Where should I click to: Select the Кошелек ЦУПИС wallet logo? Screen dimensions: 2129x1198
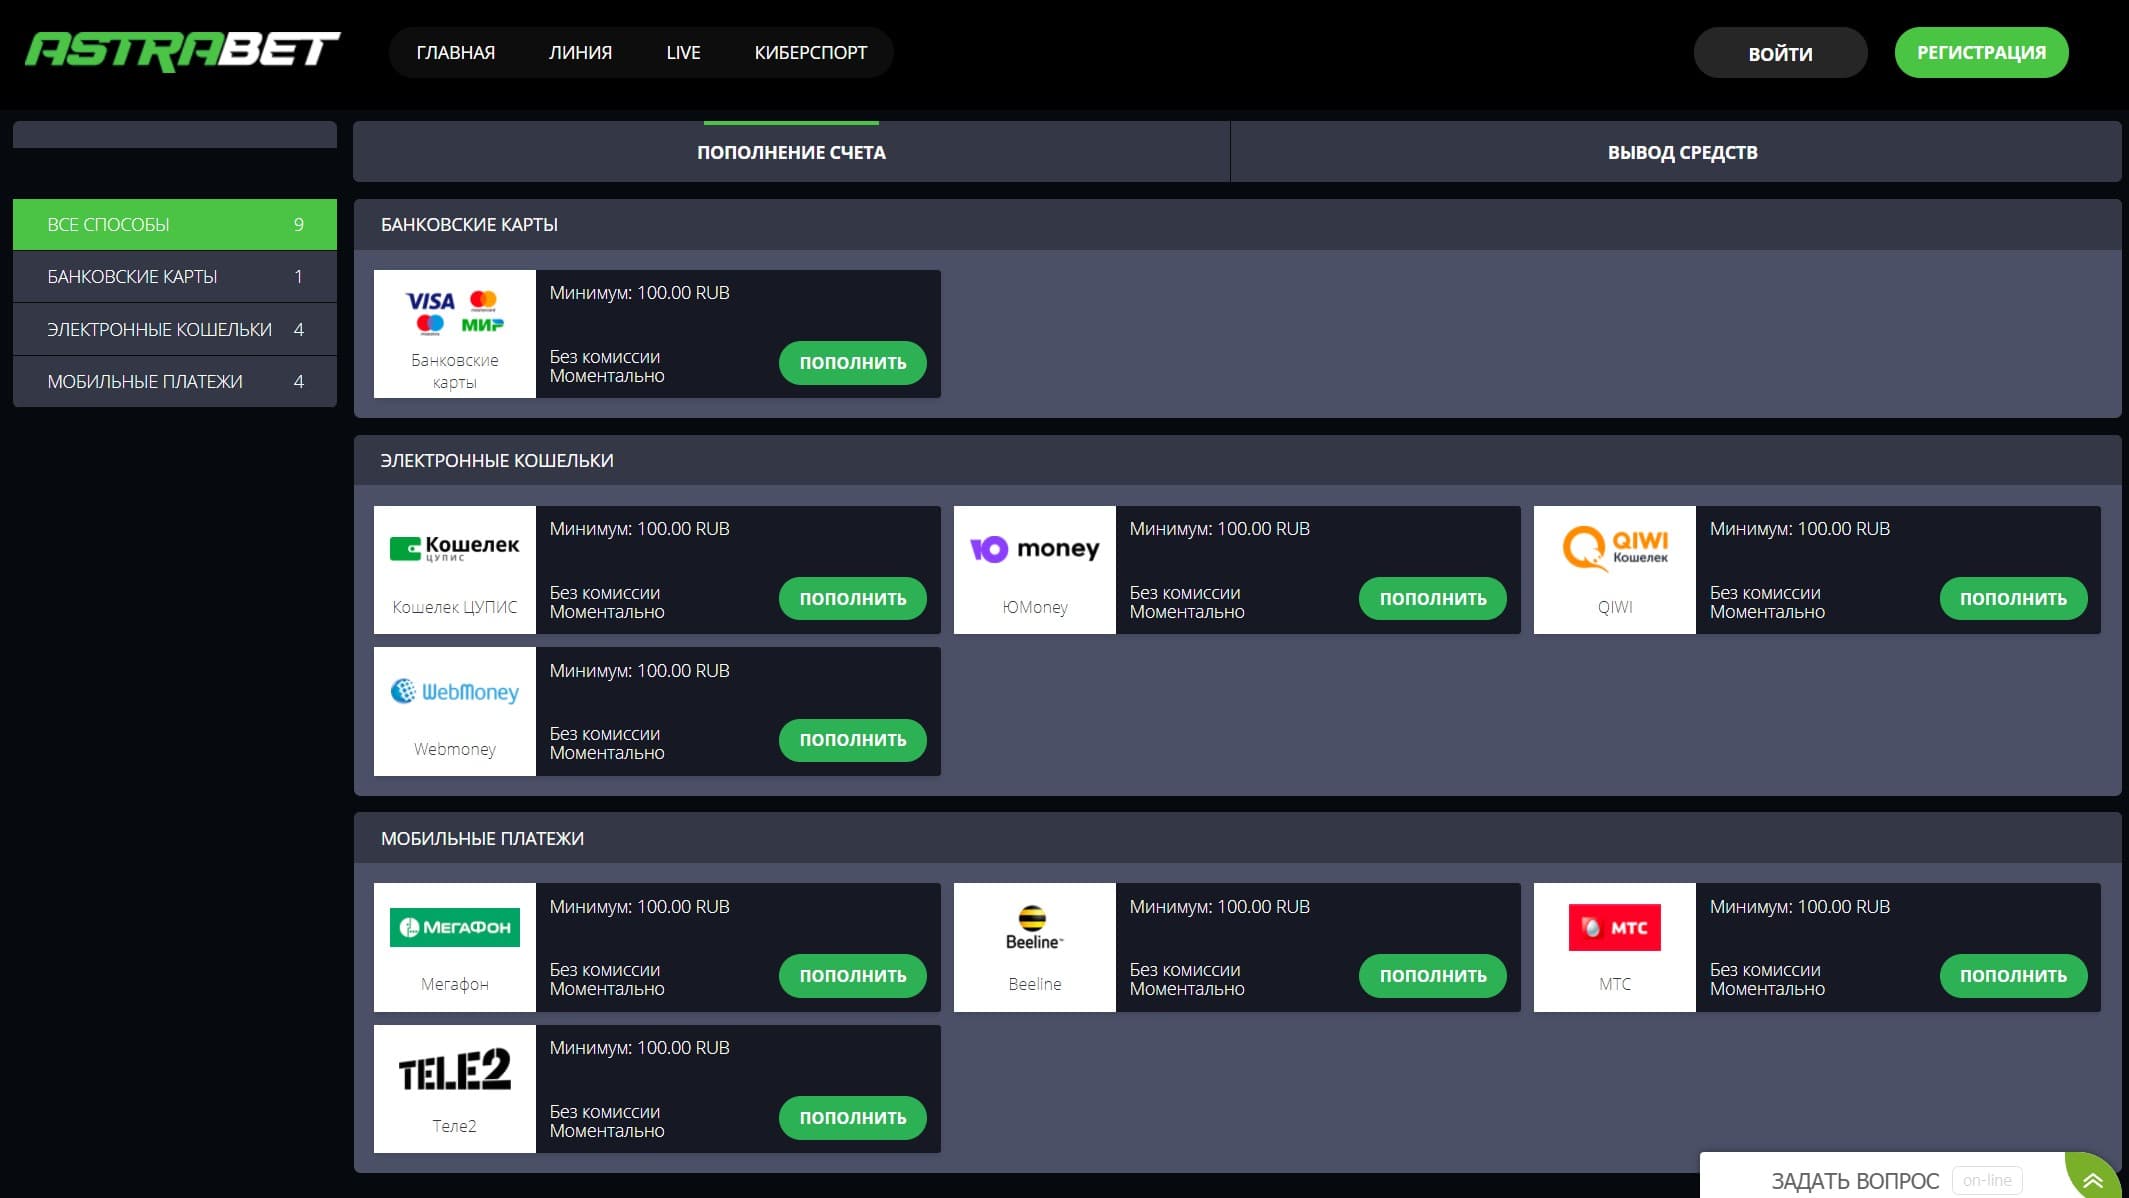[x=455, y=548]
